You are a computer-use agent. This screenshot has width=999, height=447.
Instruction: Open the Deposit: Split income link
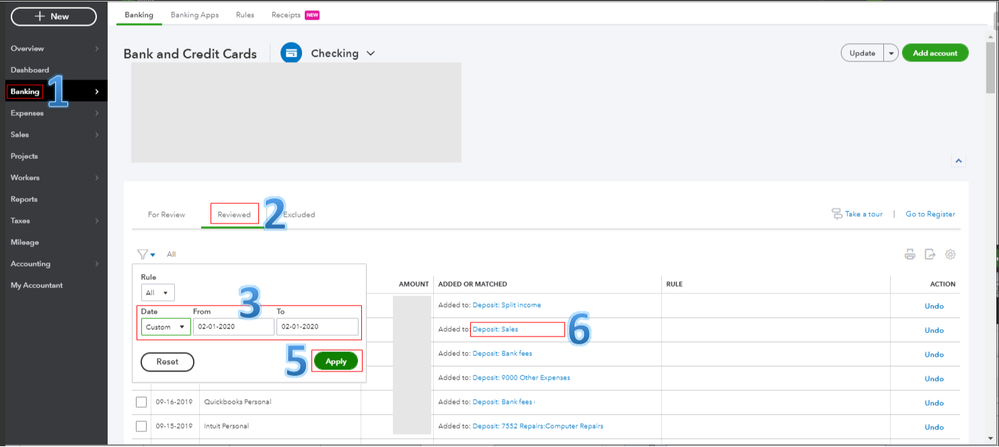507,305
